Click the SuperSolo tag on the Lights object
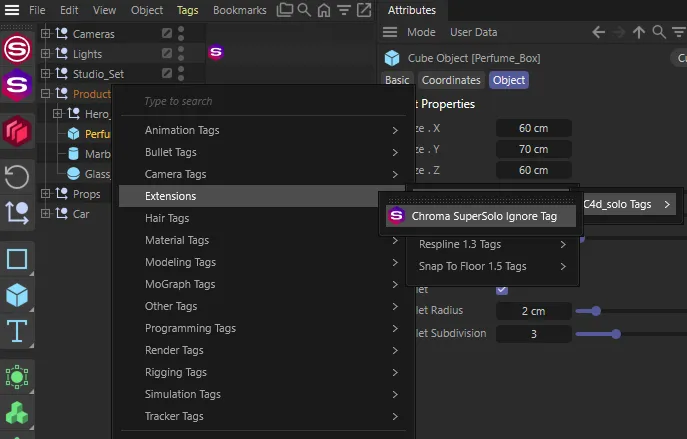The height and width of the screenshot is (439, 687). pyautogui.click(x=216, y=52)
